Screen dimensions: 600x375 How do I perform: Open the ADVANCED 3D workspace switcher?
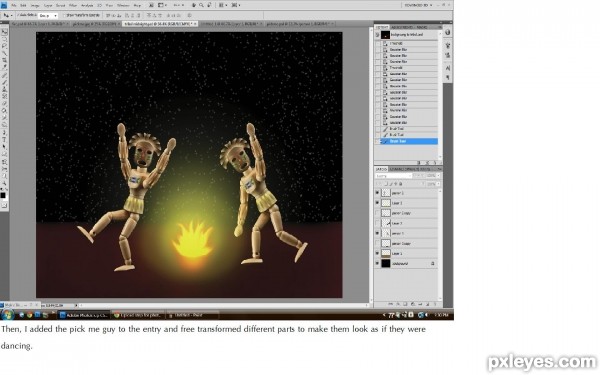coord(418,5)
